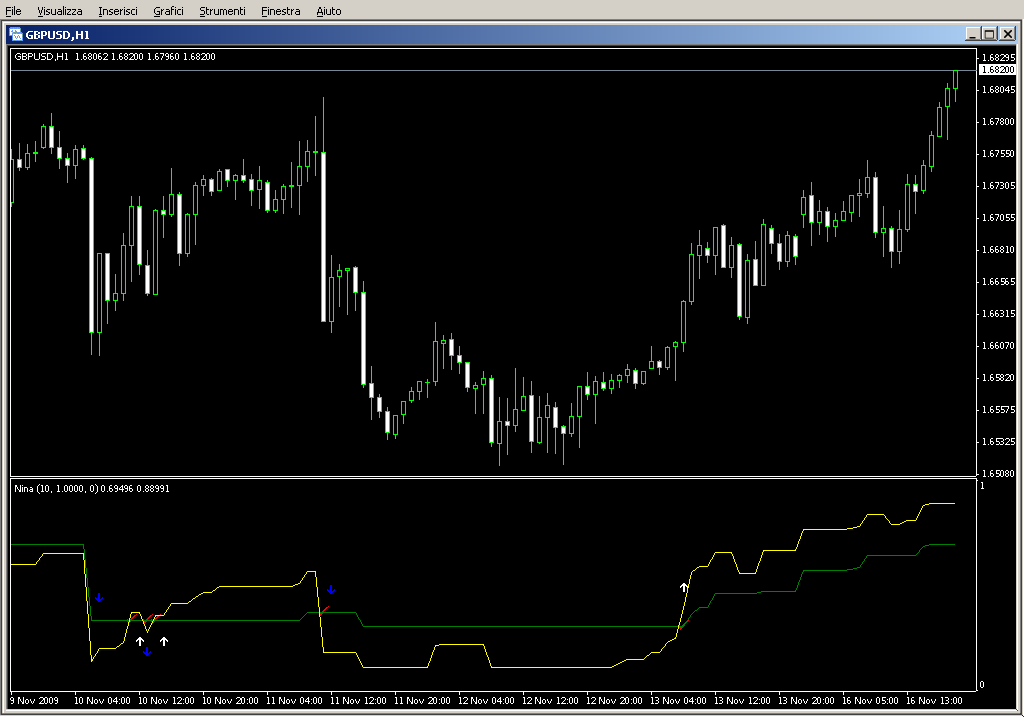This screenshot has height=717, width=1024.
Task: Click the indicator scale value 0
Action: (x=982, y=685)
